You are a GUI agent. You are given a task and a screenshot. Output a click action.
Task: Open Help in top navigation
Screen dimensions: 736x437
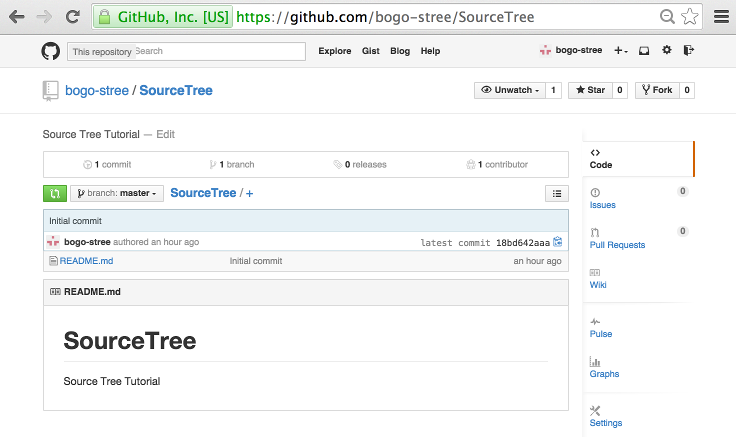(430, 51)
